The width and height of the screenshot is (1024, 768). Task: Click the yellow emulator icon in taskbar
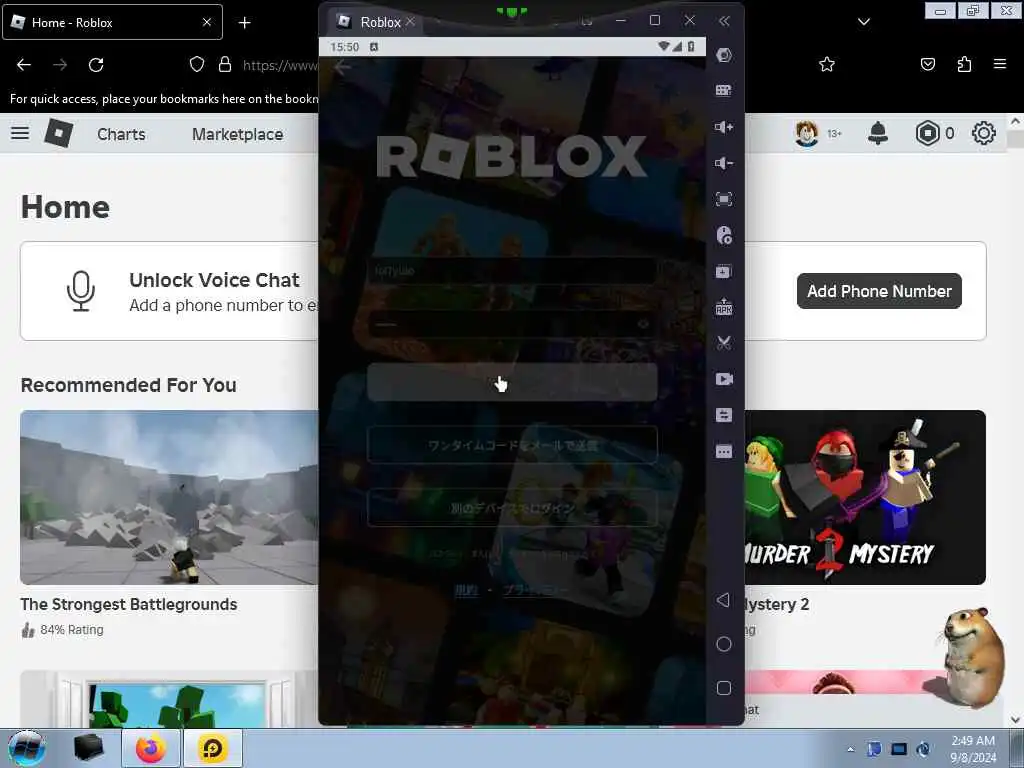(213, 748)
